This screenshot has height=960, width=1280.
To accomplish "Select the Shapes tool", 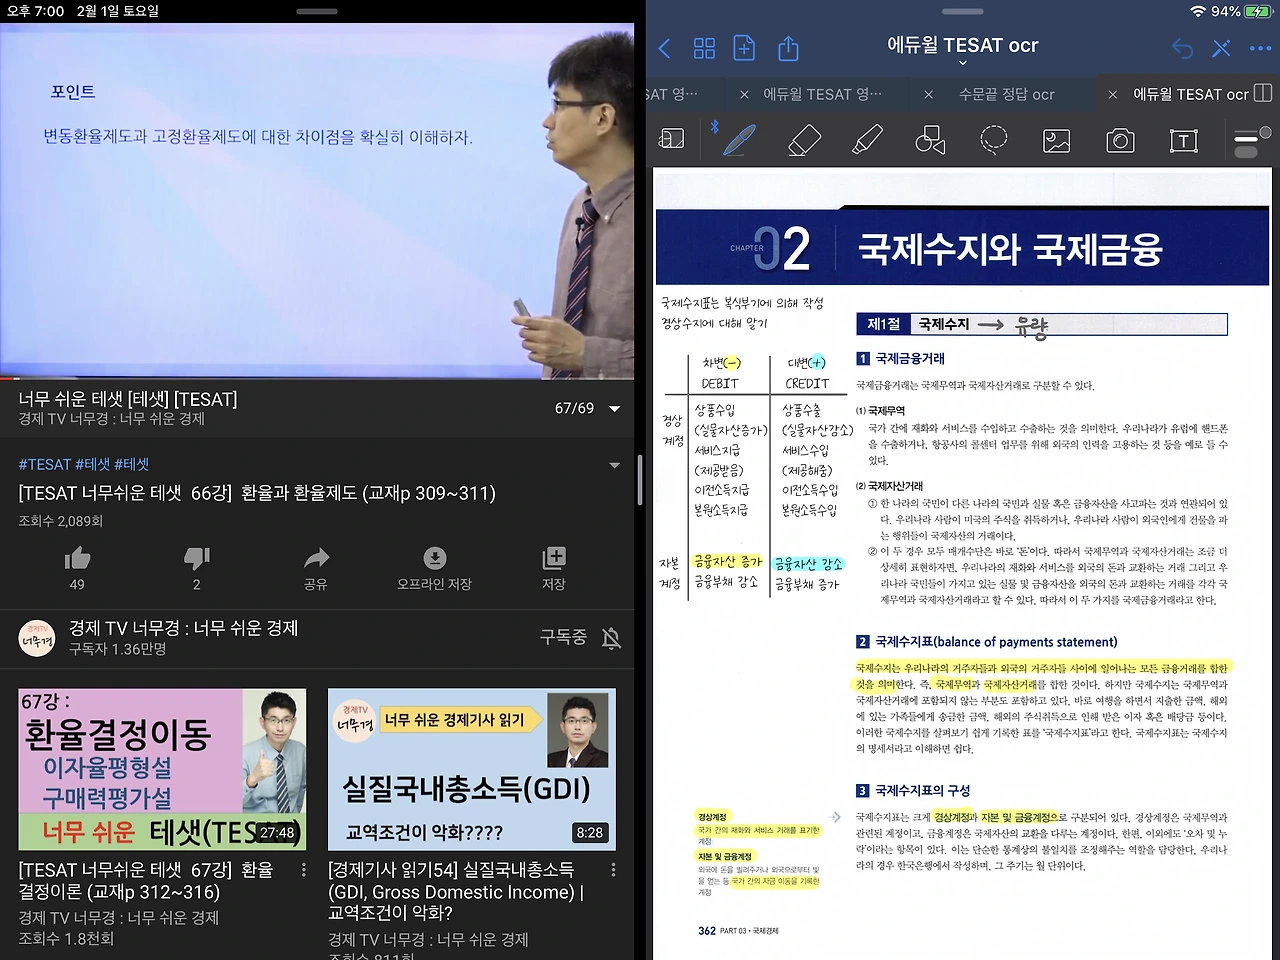I will point(930,140).
